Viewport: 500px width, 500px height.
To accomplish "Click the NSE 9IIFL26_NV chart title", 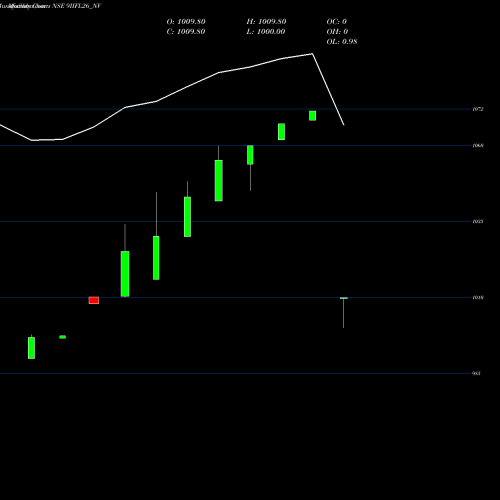I will coord(76,6).
